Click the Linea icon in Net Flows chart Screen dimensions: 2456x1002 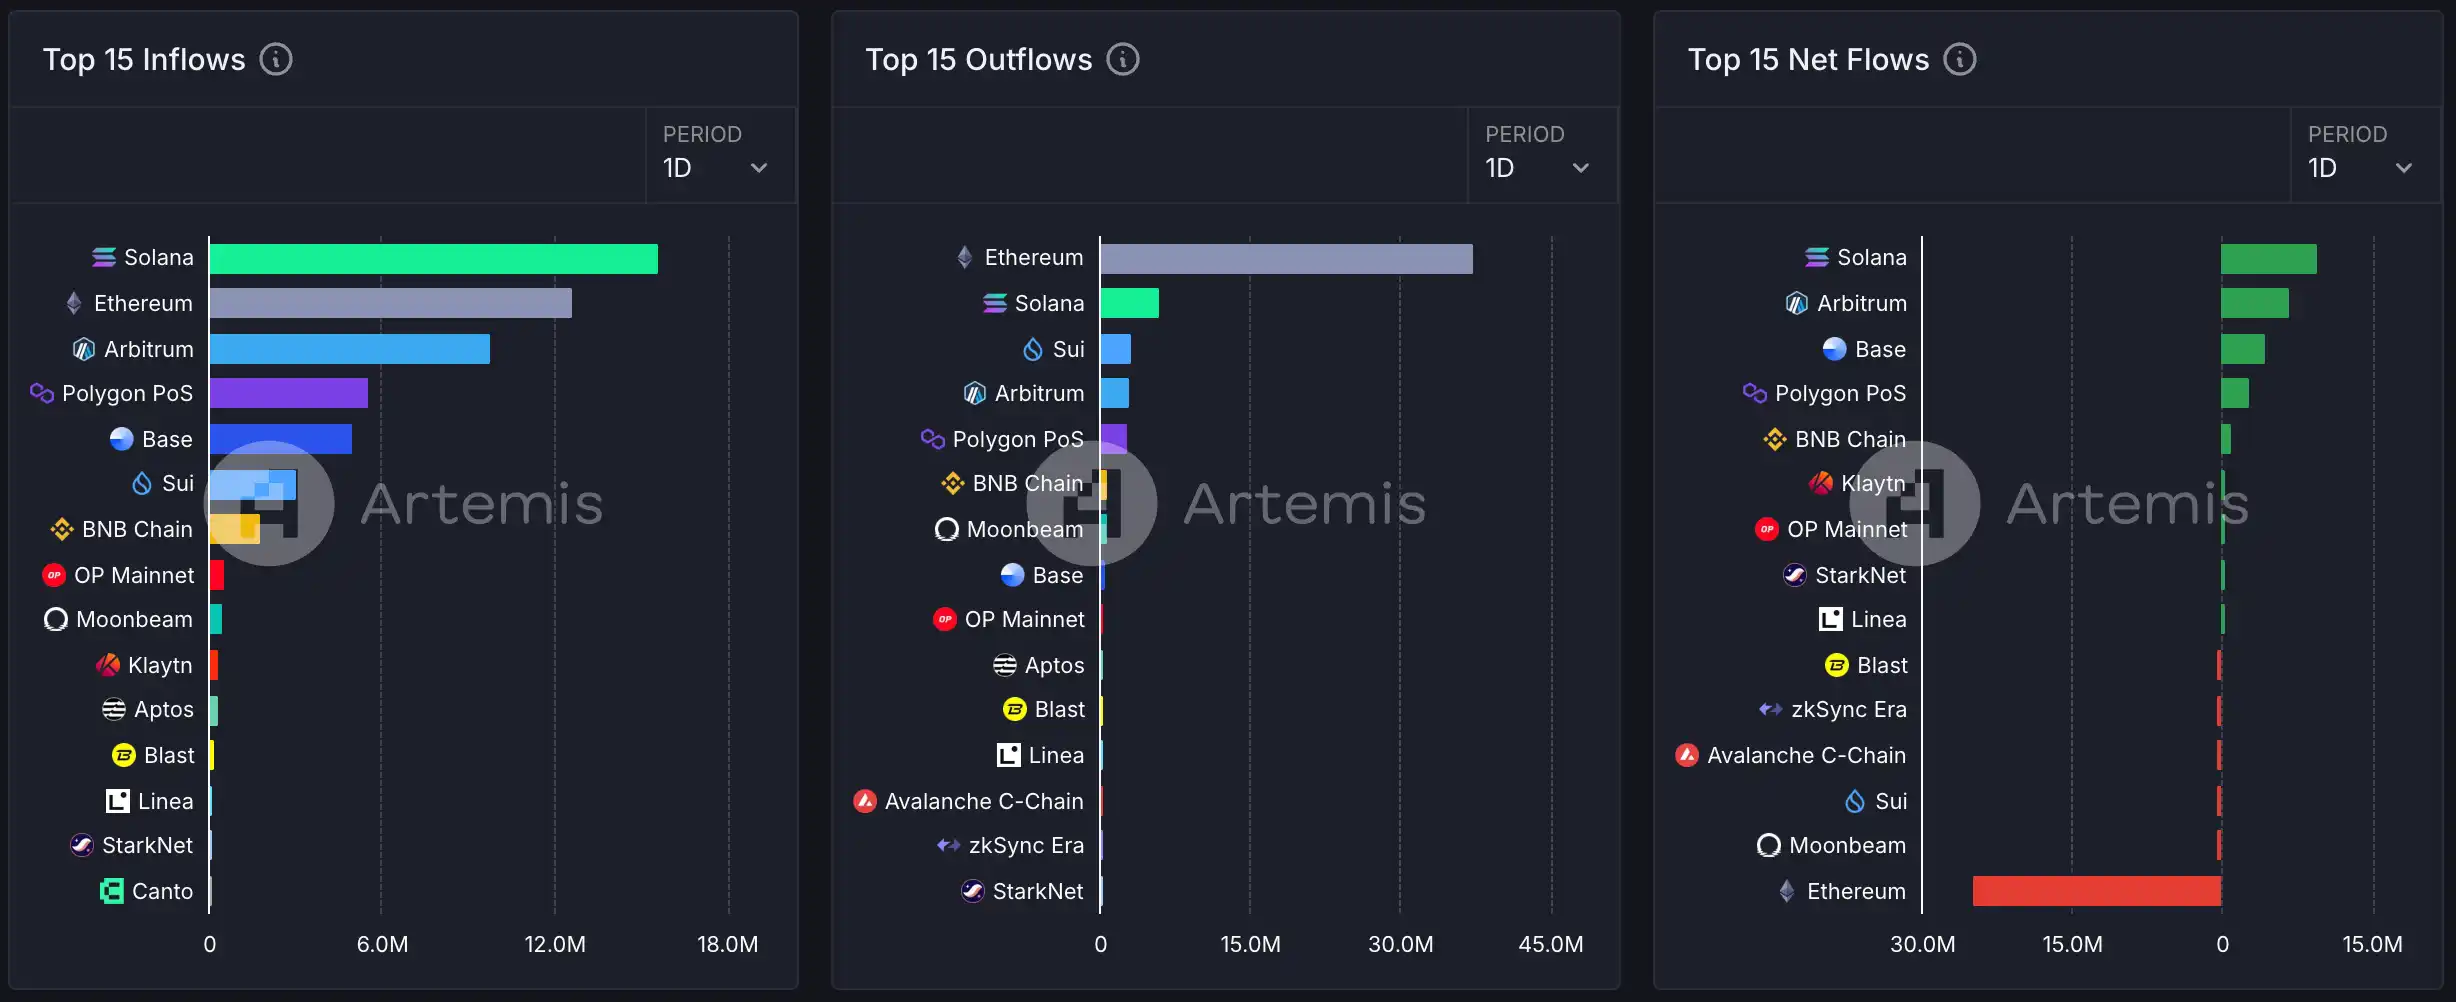[1830, 619]
